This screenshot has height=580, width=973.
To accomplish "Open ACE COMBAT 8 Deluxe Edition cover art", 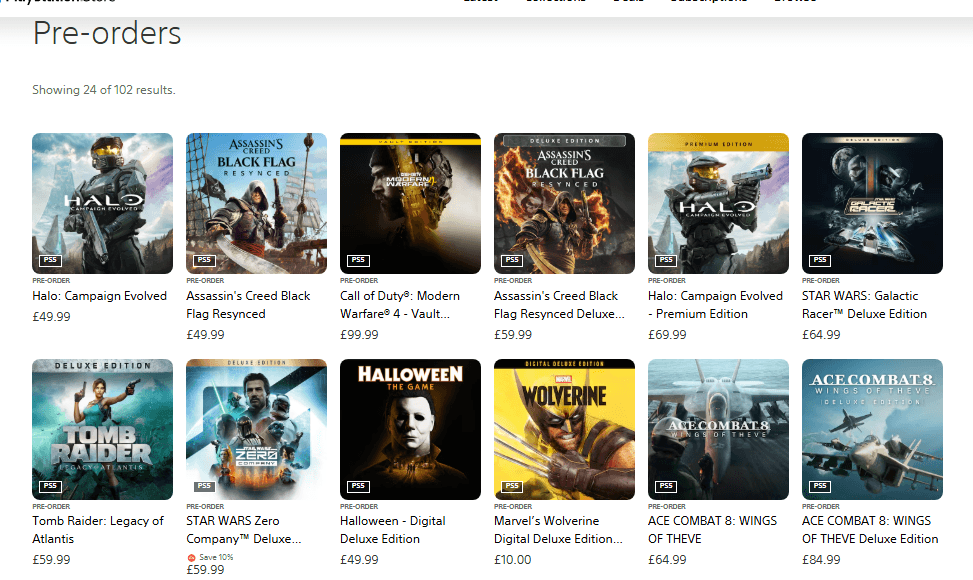I will click(872, 429).
